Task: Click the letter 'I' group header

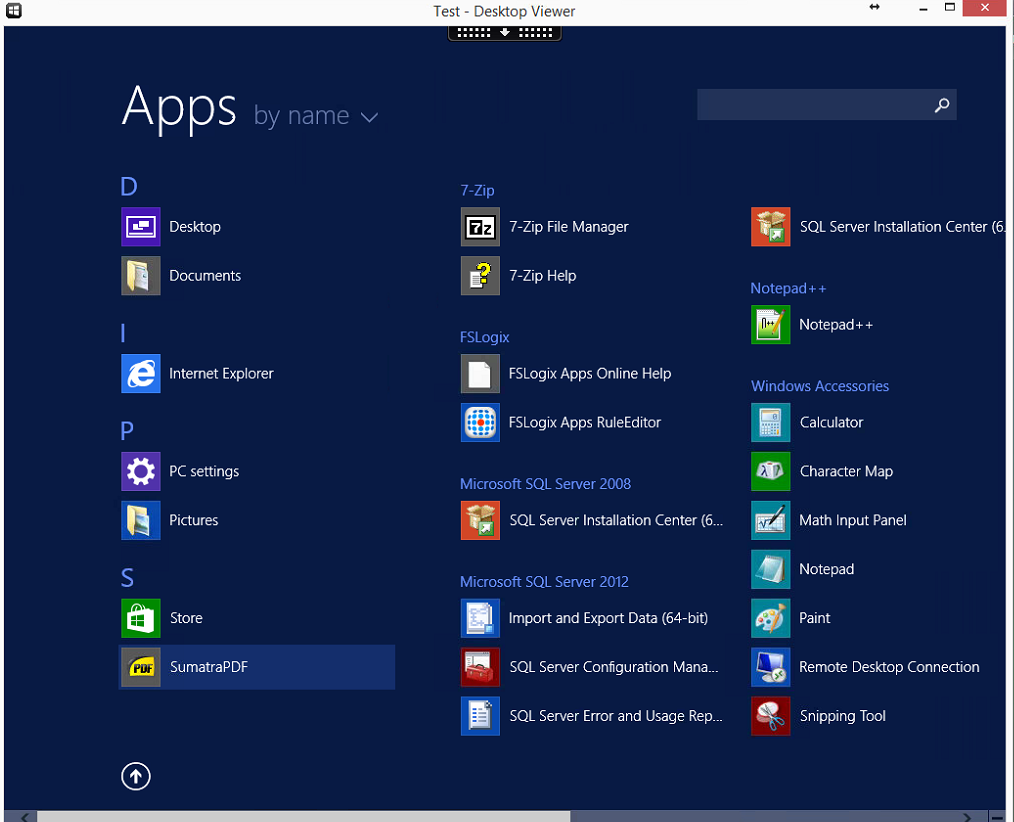Action: tap(123, 334)
